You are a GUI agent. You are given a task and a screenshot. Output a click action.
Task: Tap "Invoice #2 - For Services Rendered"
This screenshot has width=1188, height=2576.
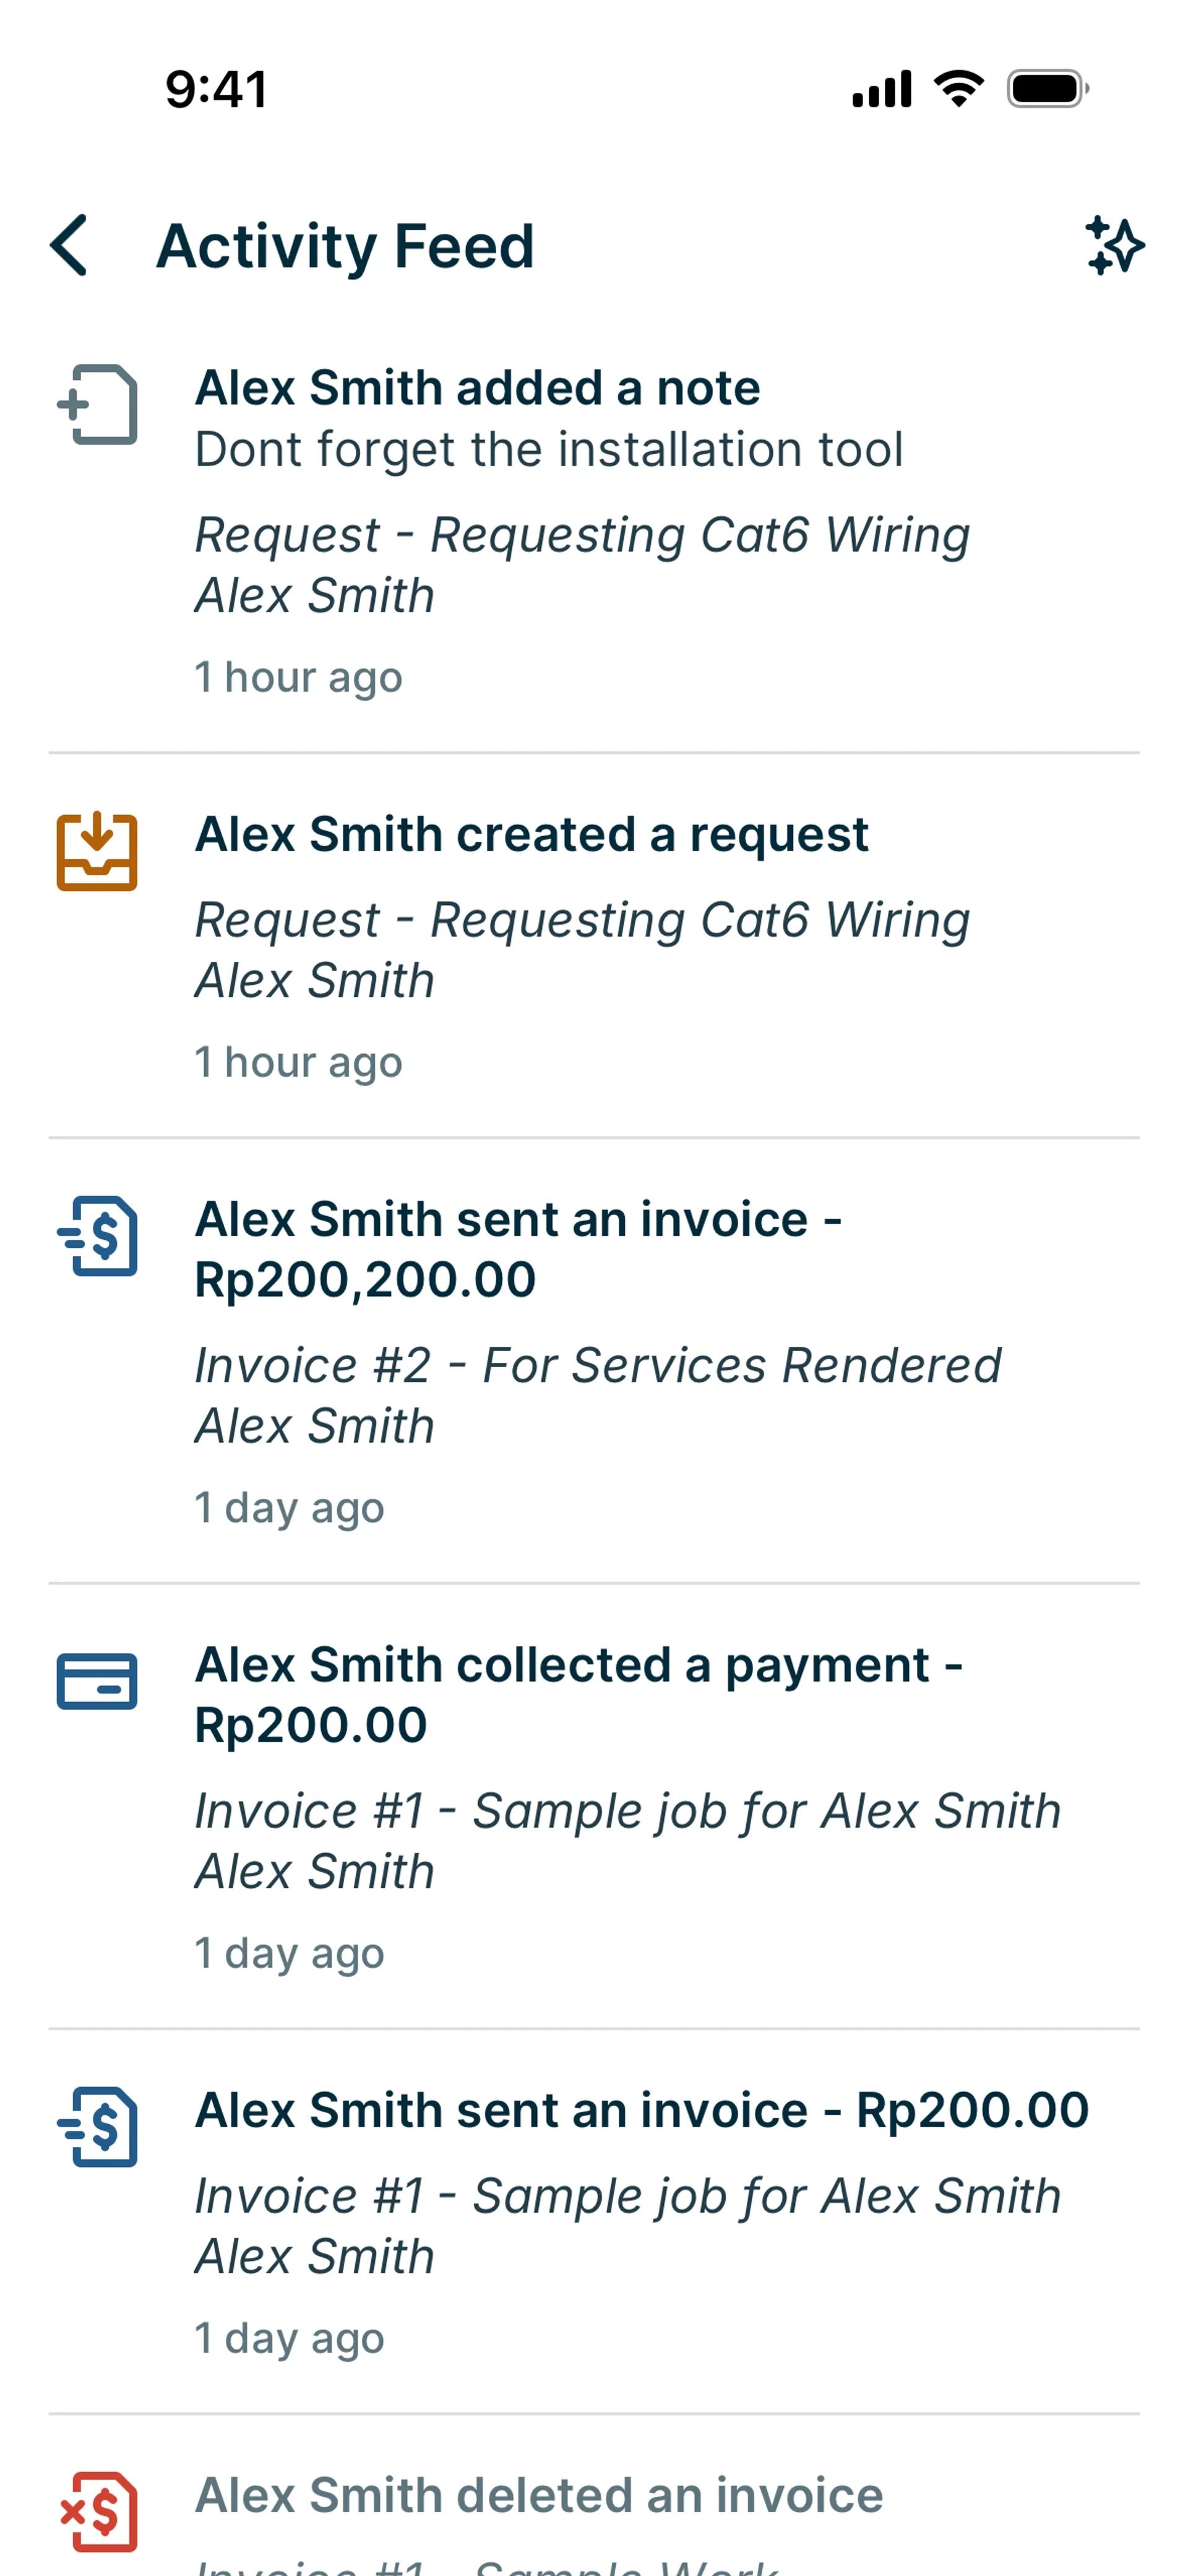pyautogui.click(x=597, y=1366)
